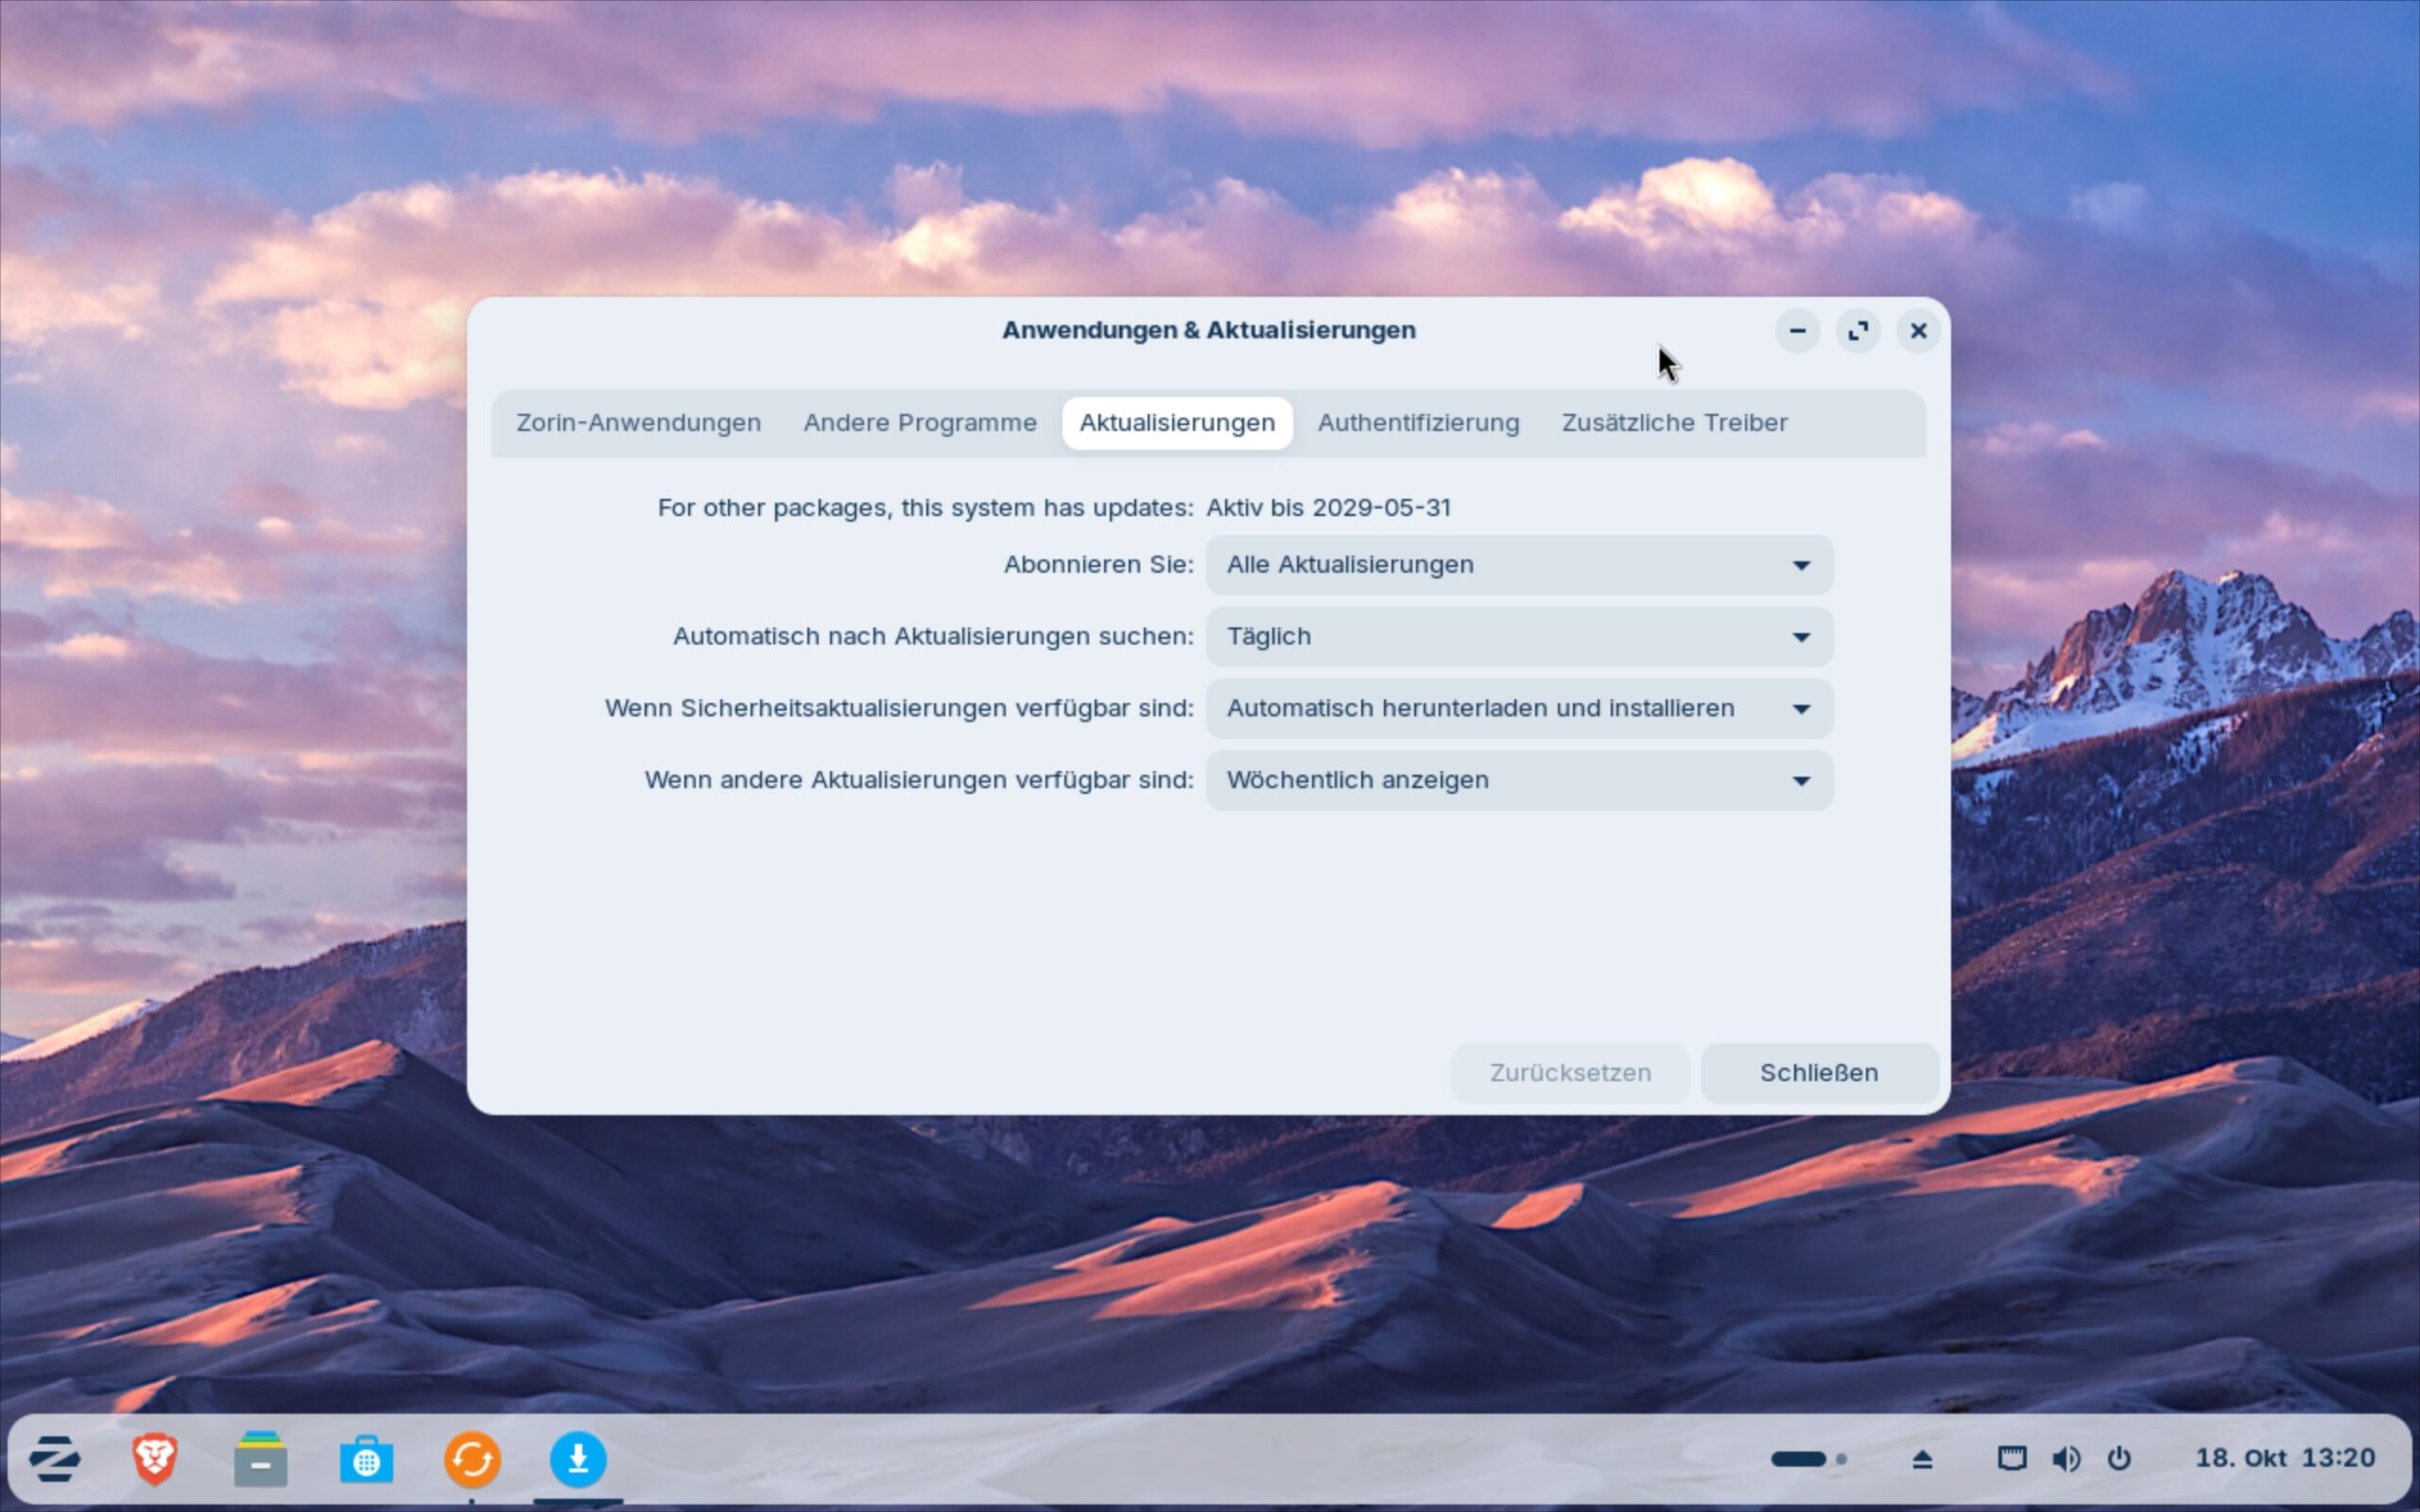The image size is (2420, 1512).
Task: Click the orange Software Updater icon
Action: pos(472,1459)
